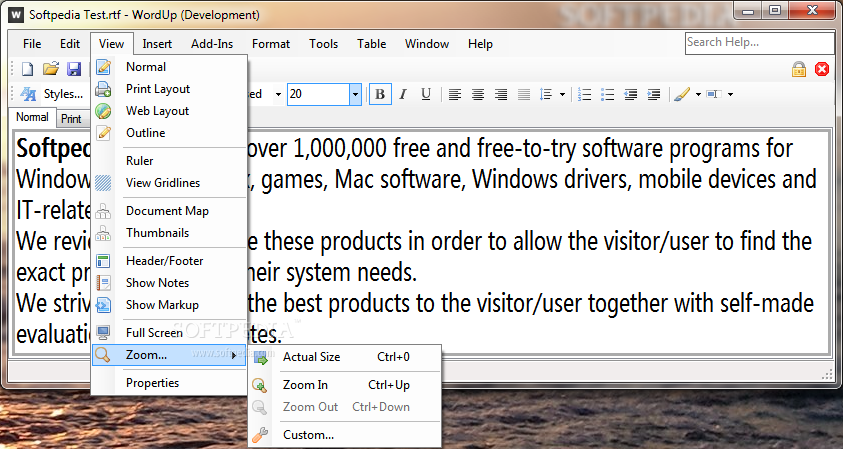The width and height of the screenshot is (843, 449).
Task: Open the Window menu
Action: click(427, 44)
